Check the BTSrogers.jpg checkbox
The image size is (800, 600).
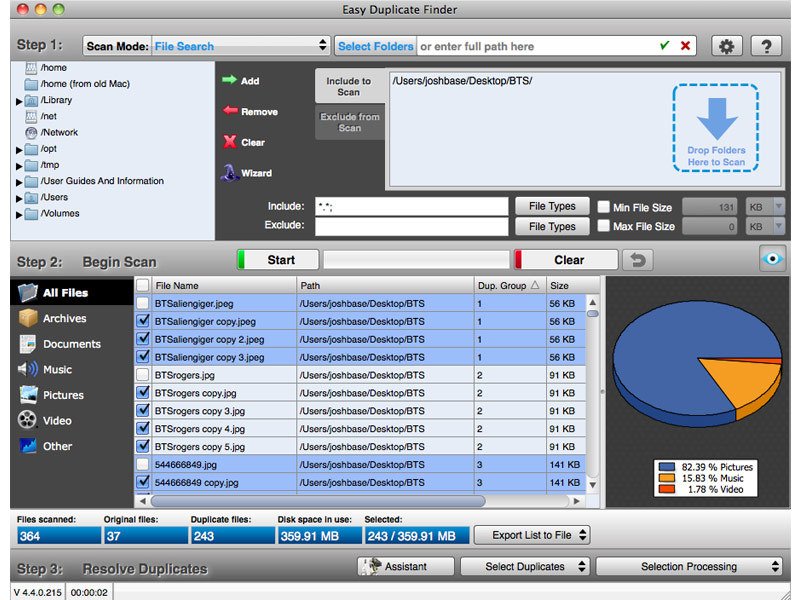143,374
